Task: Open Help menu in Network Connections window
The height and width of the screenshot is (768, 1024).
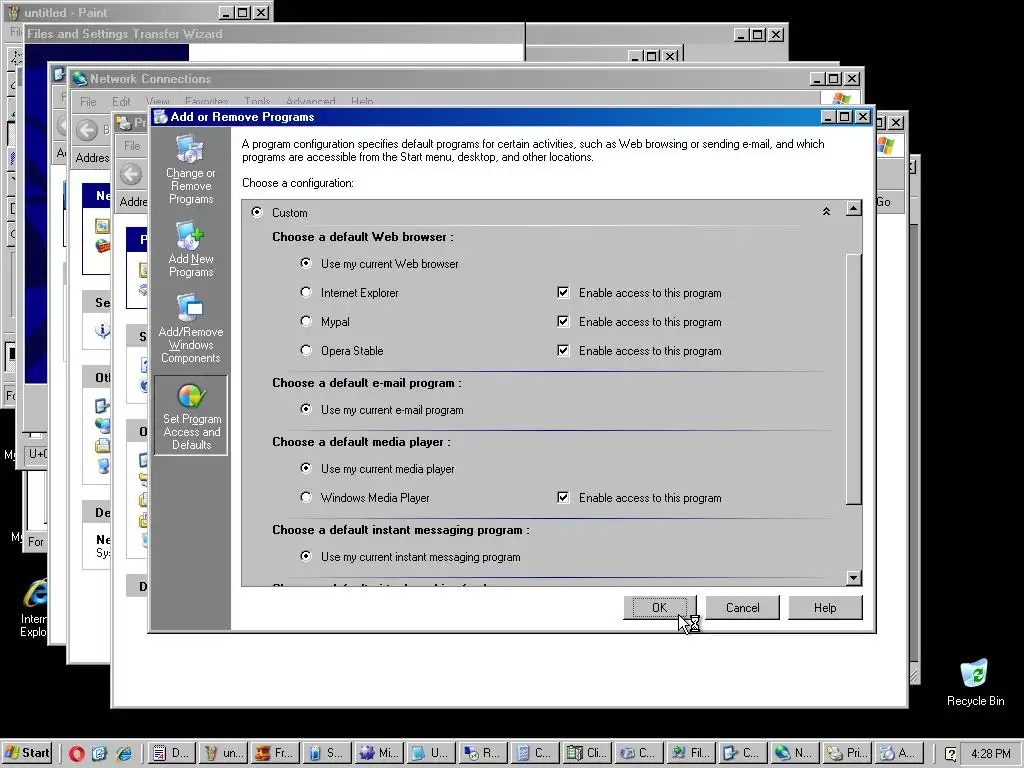Action: click(362, 102)
